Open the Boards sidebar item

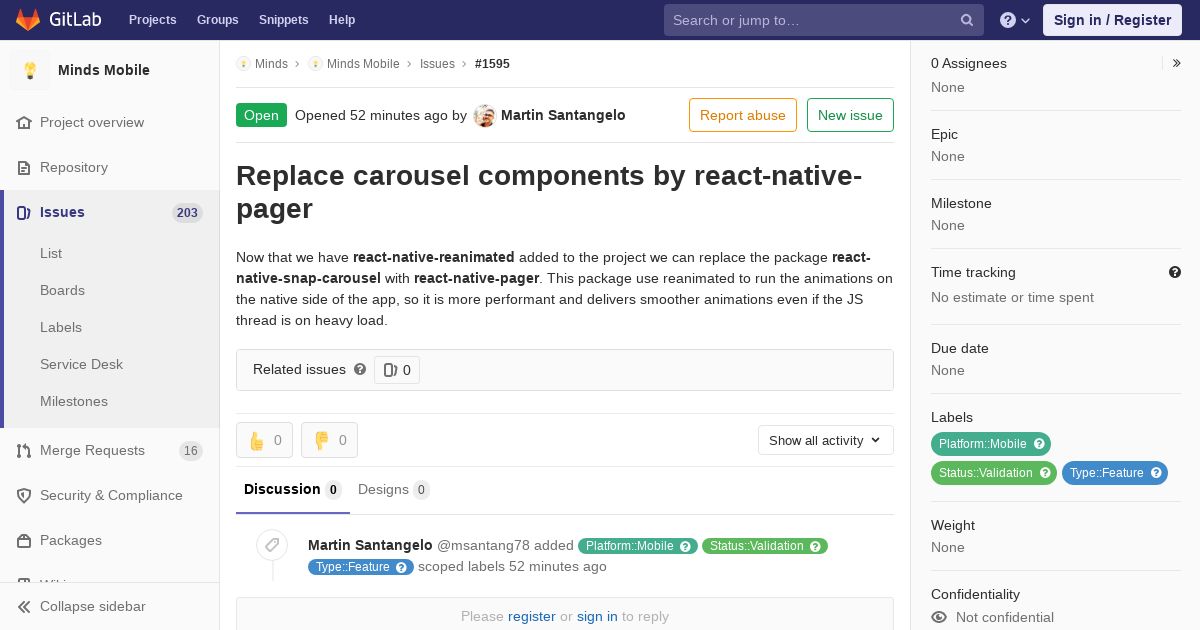[62, 290]
